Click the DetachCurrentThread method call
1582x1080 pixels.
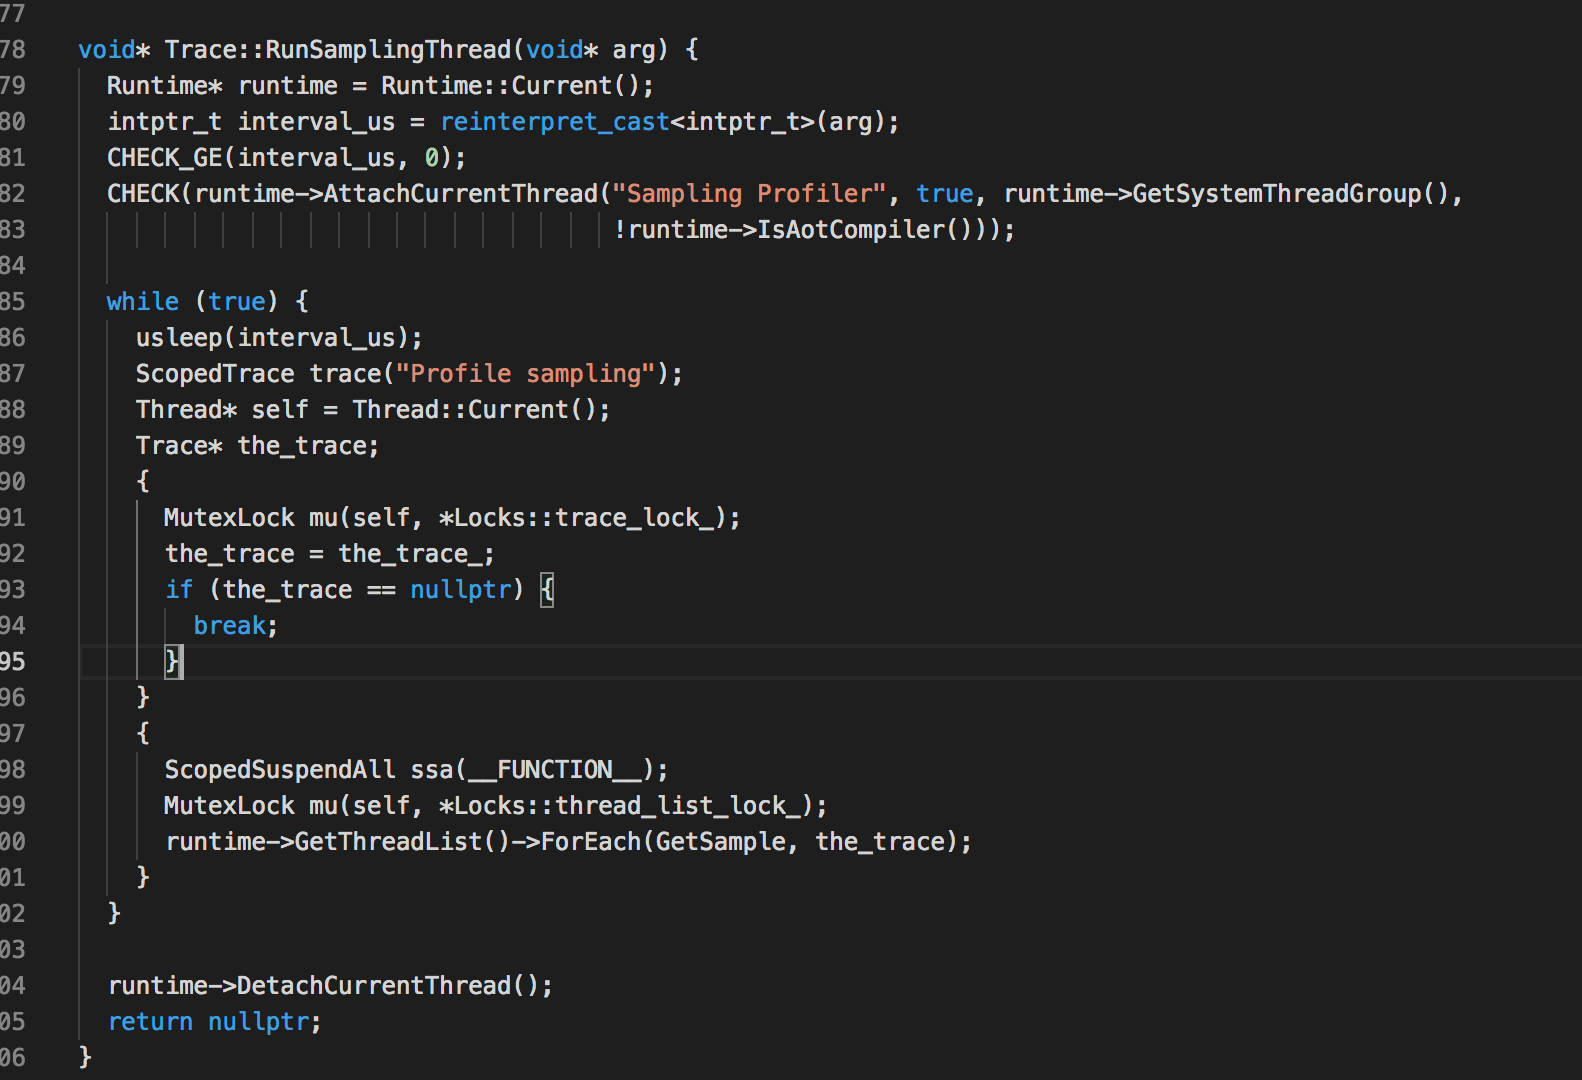click(374, 985)
